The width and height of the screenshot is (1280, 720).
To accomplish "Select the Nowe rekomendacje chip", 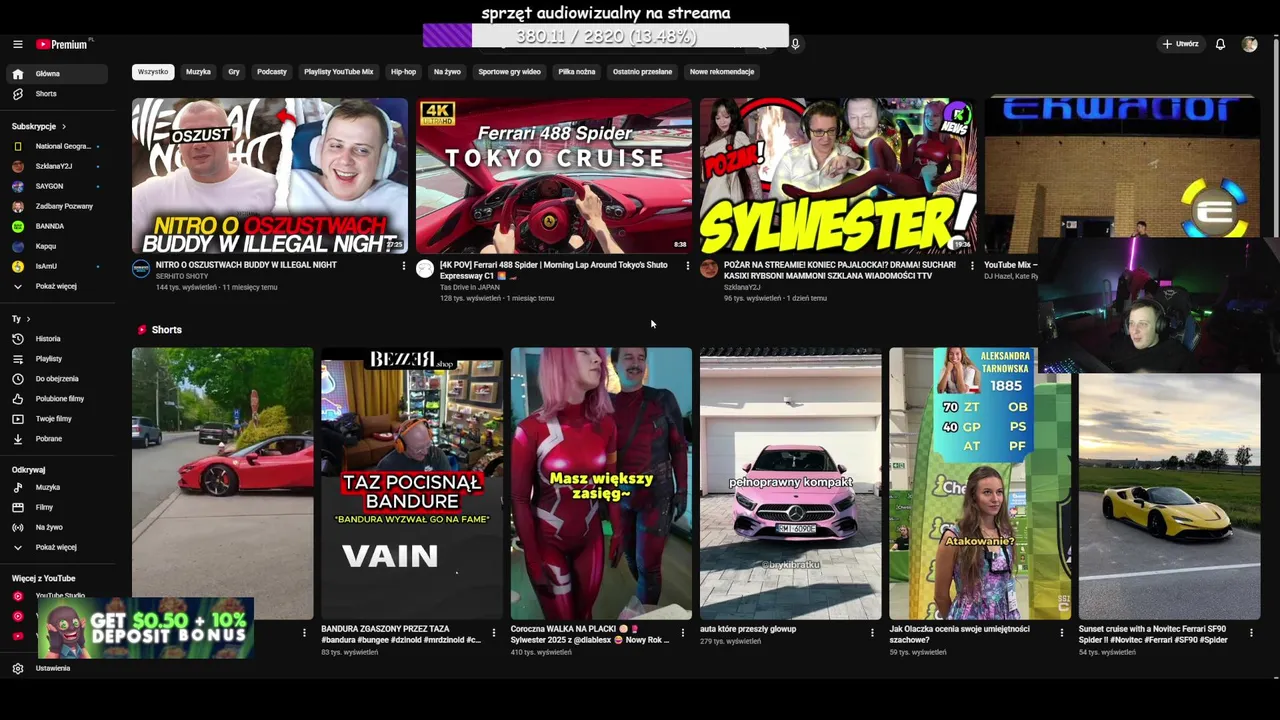I will point(722,72).
